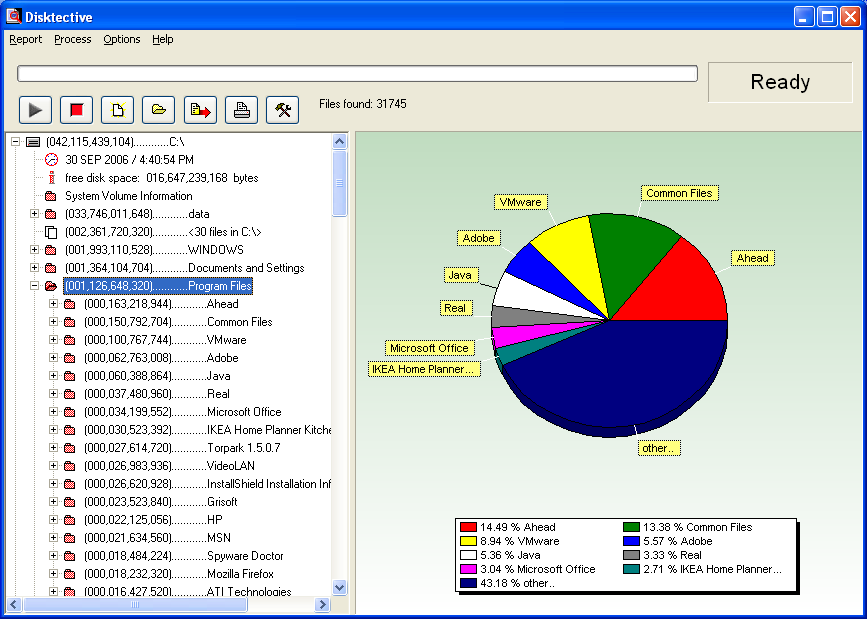Viewport: 867px width, 619px height.
Task: Click the horizontal scrollbar right arrow
Action: point(322,605)
